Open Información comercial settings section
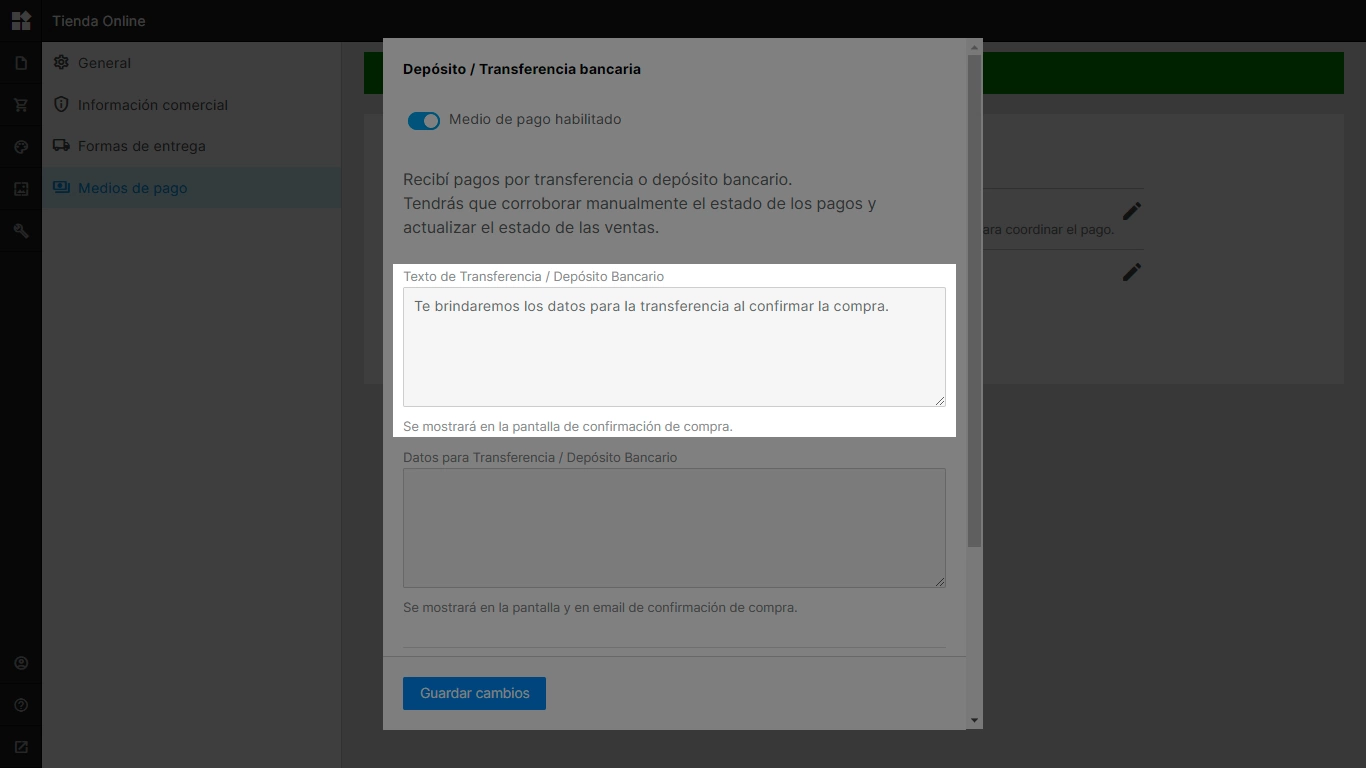The image size is (1366, 768). (x=191, y=105)
